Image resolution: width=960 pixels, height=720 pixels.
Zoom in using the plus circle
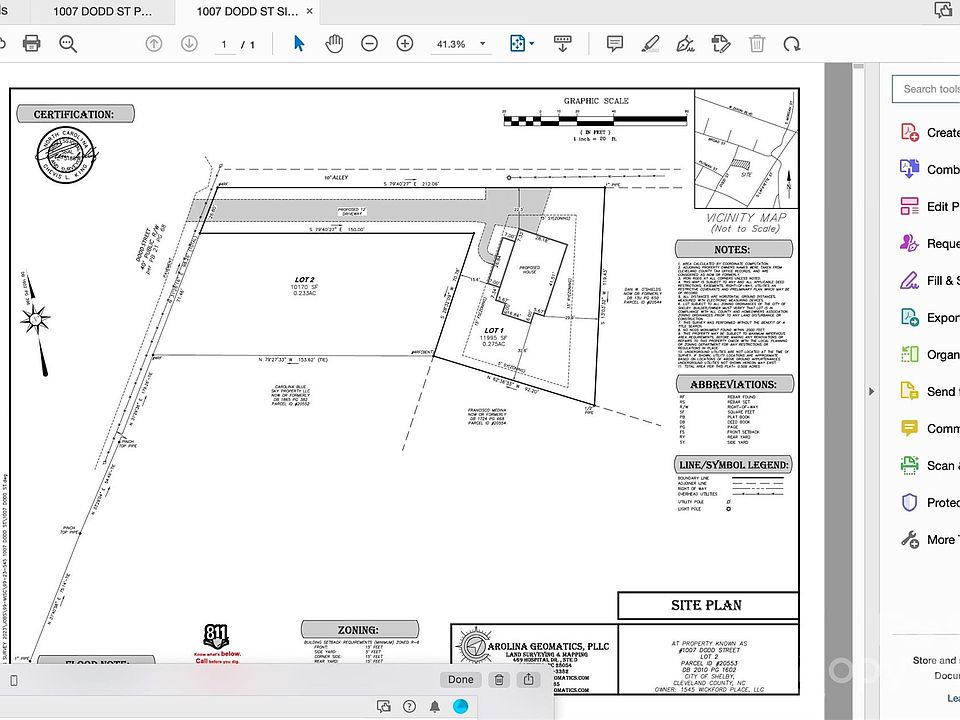point(405,43)
